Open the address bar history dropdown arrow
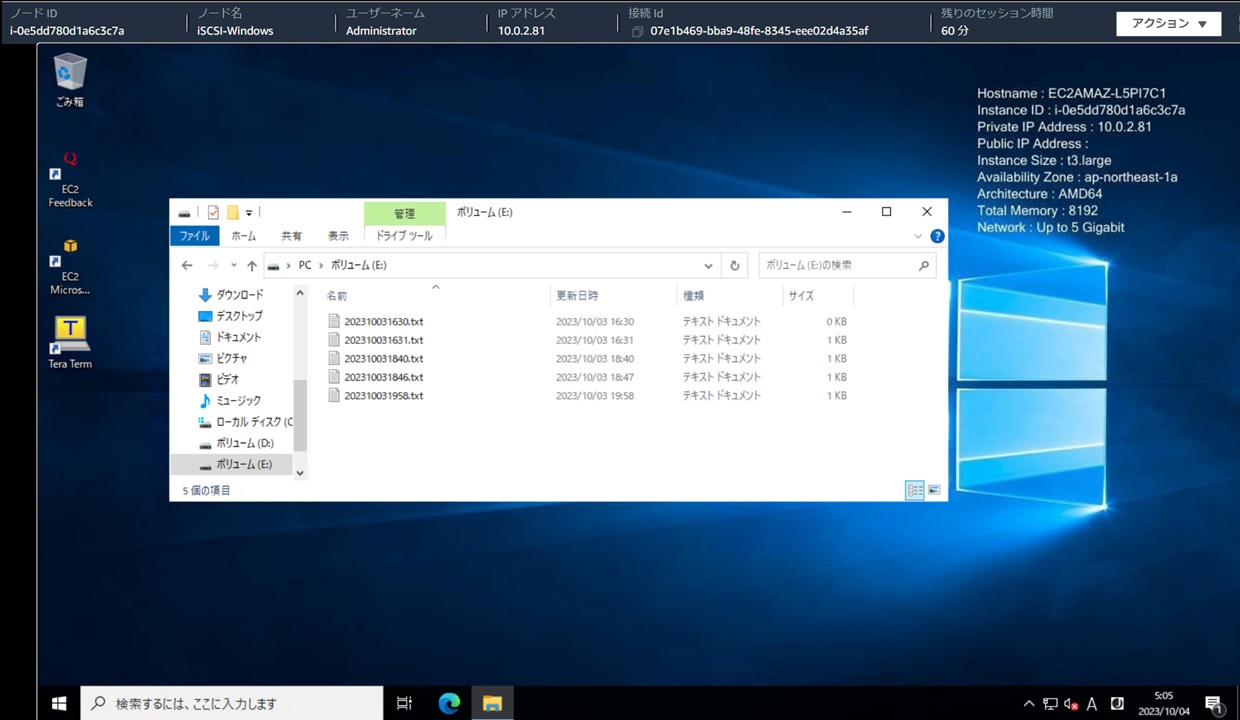 point(708,265)
